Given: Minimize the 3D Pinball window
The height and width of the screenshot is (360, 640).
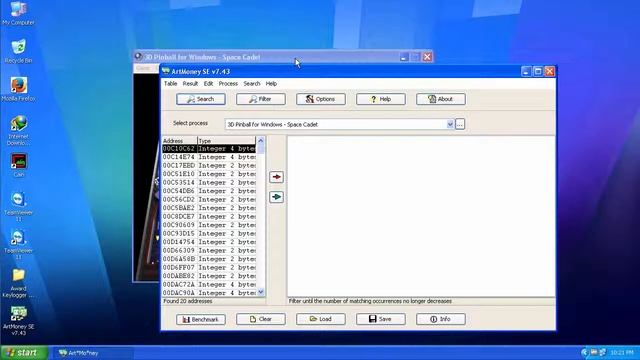Looking at the screenshot, I should pyautogui.click(x=404, y=57).
